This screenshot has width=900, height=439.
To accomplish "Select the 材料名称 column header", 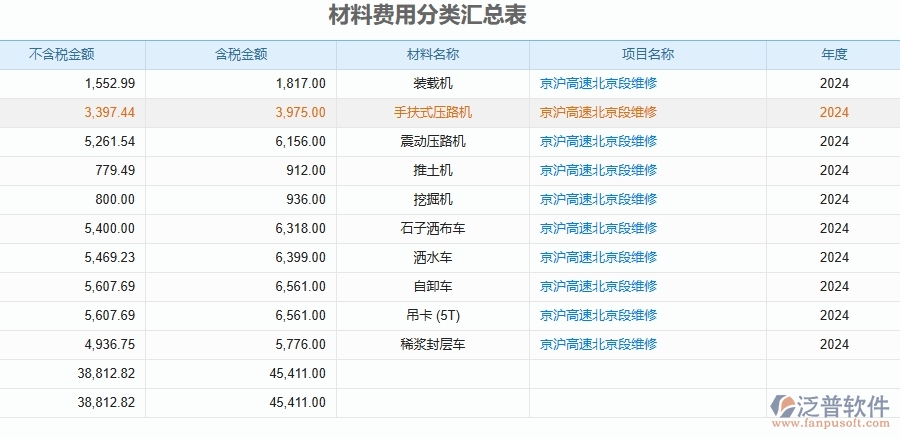I will [x=432, y=55].
